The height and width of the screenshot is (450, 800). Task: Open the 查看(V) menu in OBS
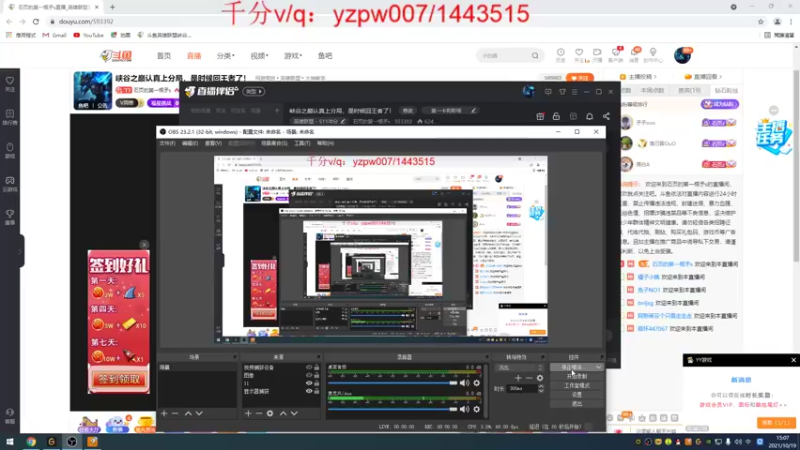pos(213,143)
